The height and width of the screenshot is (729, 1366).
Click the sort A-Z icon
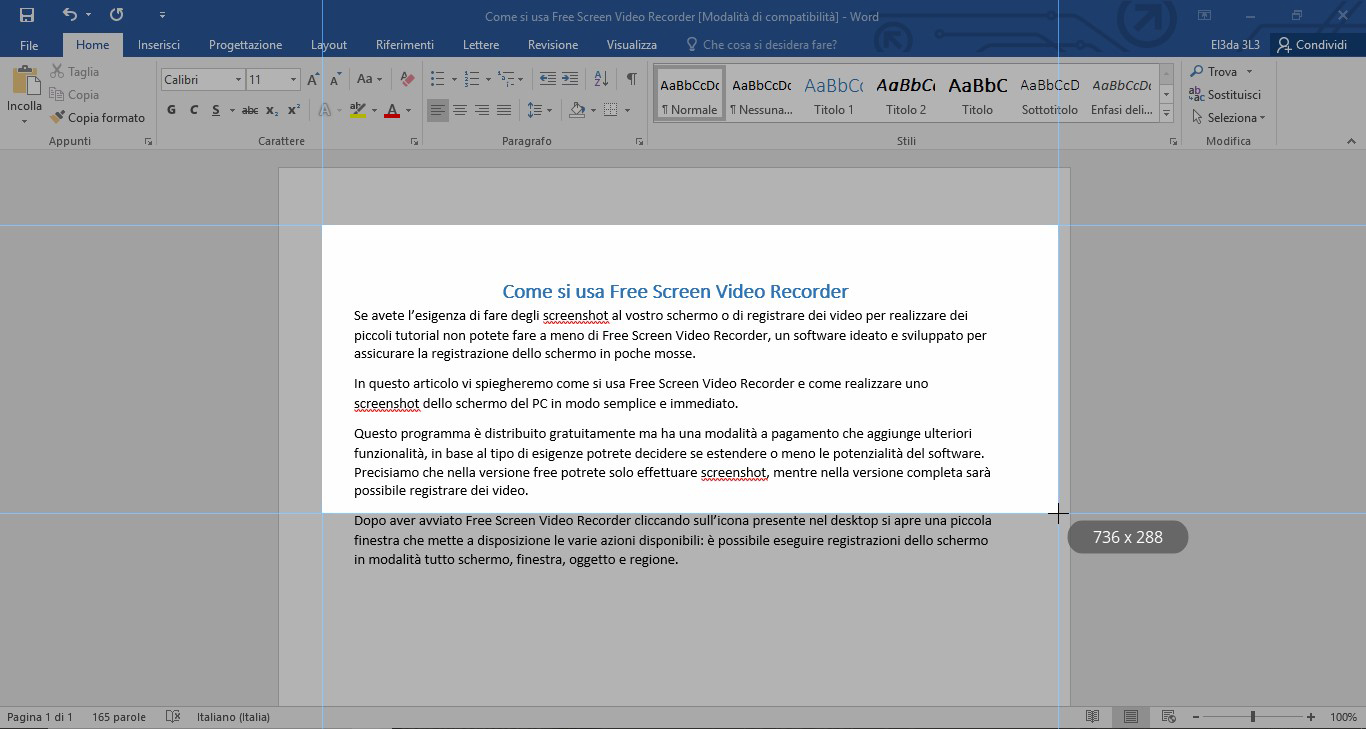tap(601, 79)
